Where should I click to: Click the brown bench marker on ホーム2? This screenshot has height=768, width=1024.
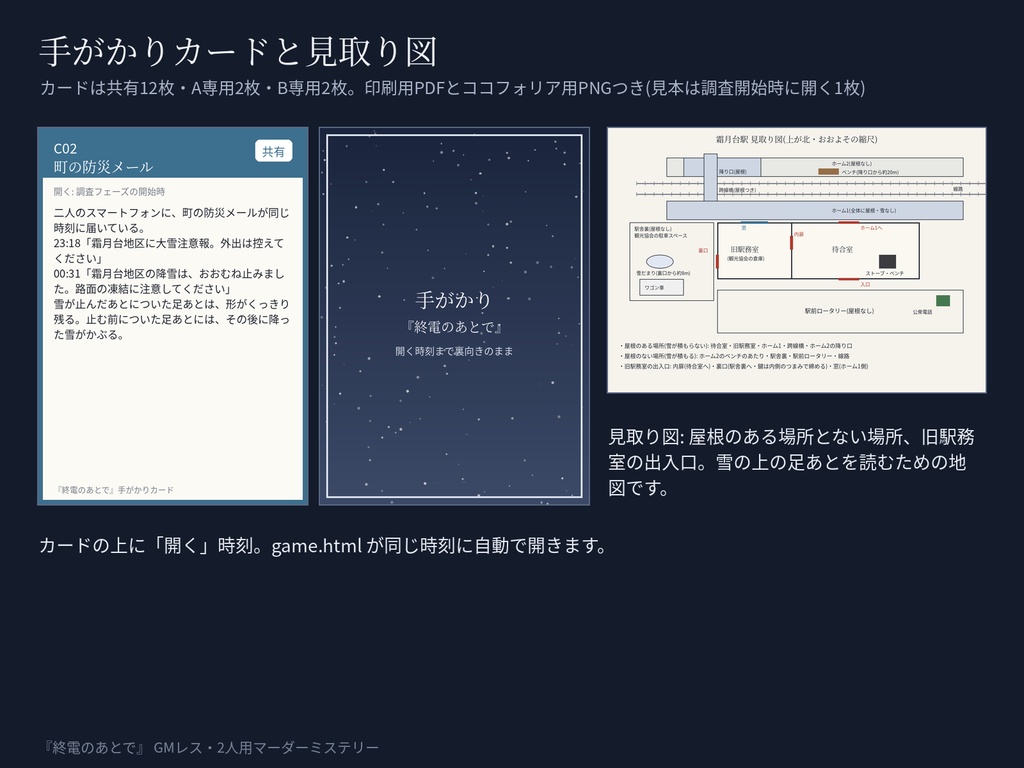828,172
